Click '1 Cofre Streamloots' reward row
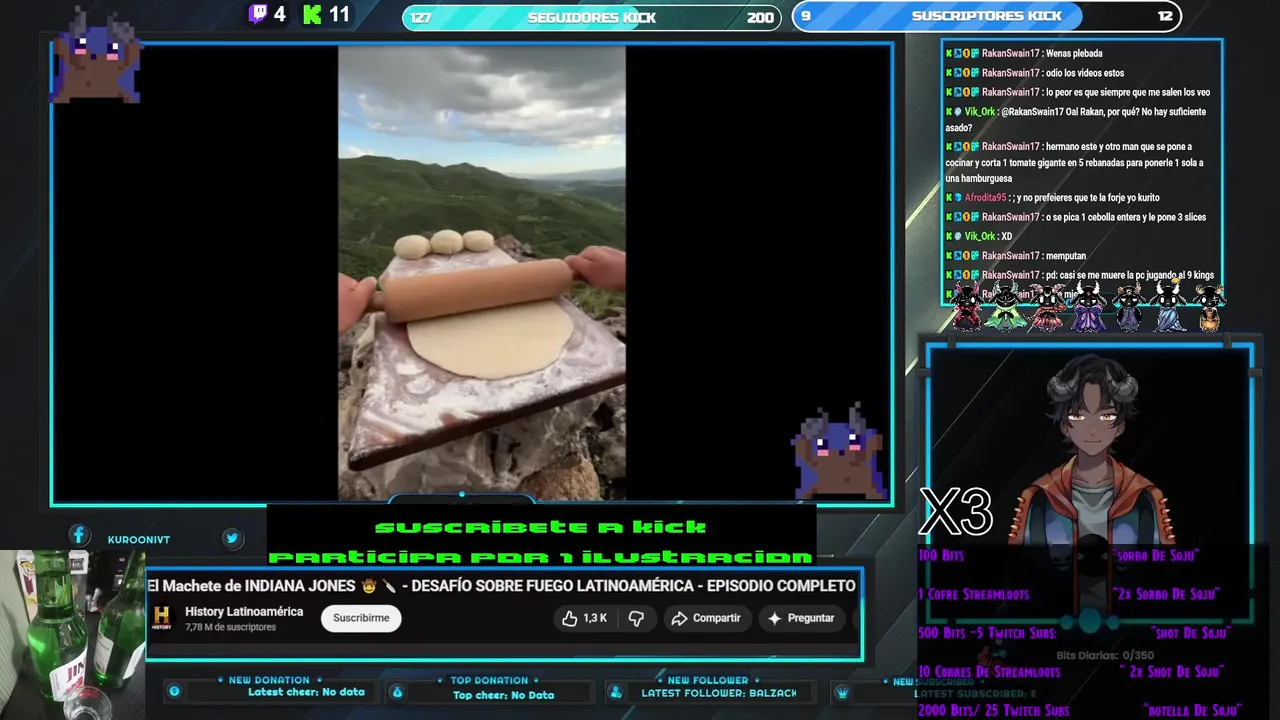This screenshot has width=1280, height=720. coord(1068,594)
